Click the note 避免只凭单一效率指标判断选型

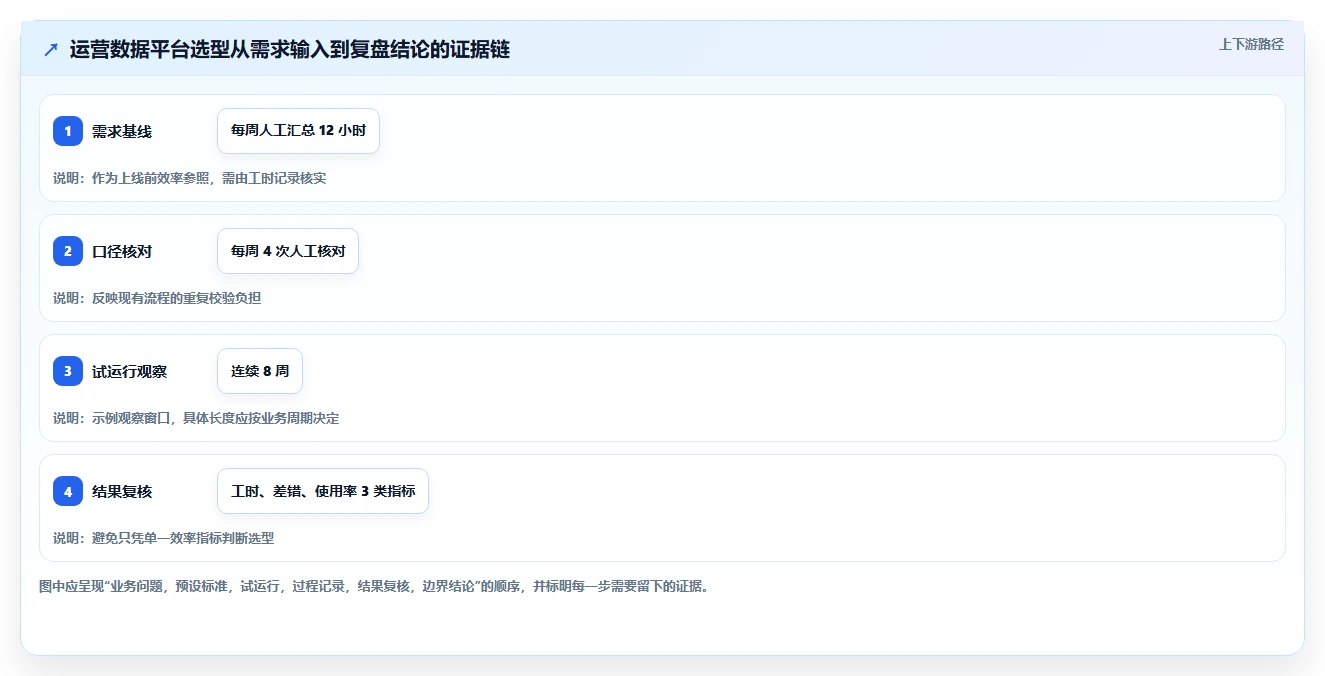(x=164, y=538)
